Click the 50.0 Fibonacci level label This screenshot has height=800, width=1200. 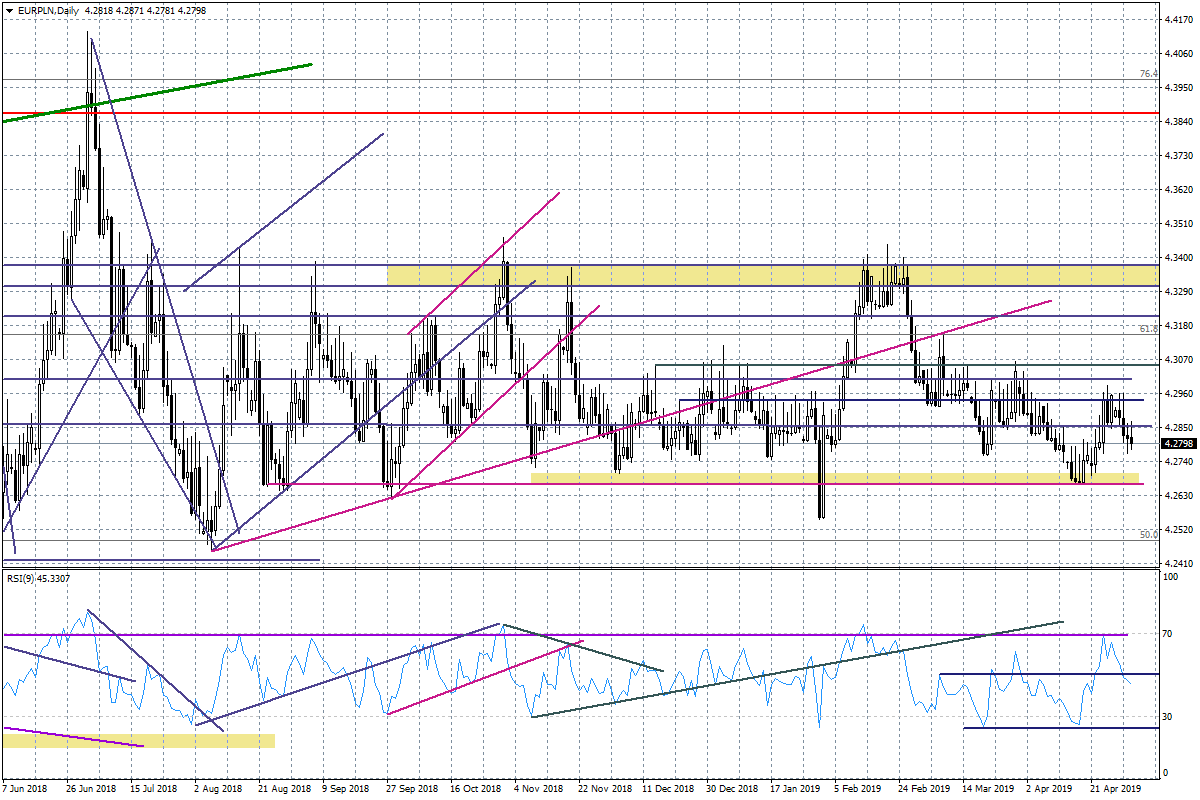click(x=1148, y=534)
